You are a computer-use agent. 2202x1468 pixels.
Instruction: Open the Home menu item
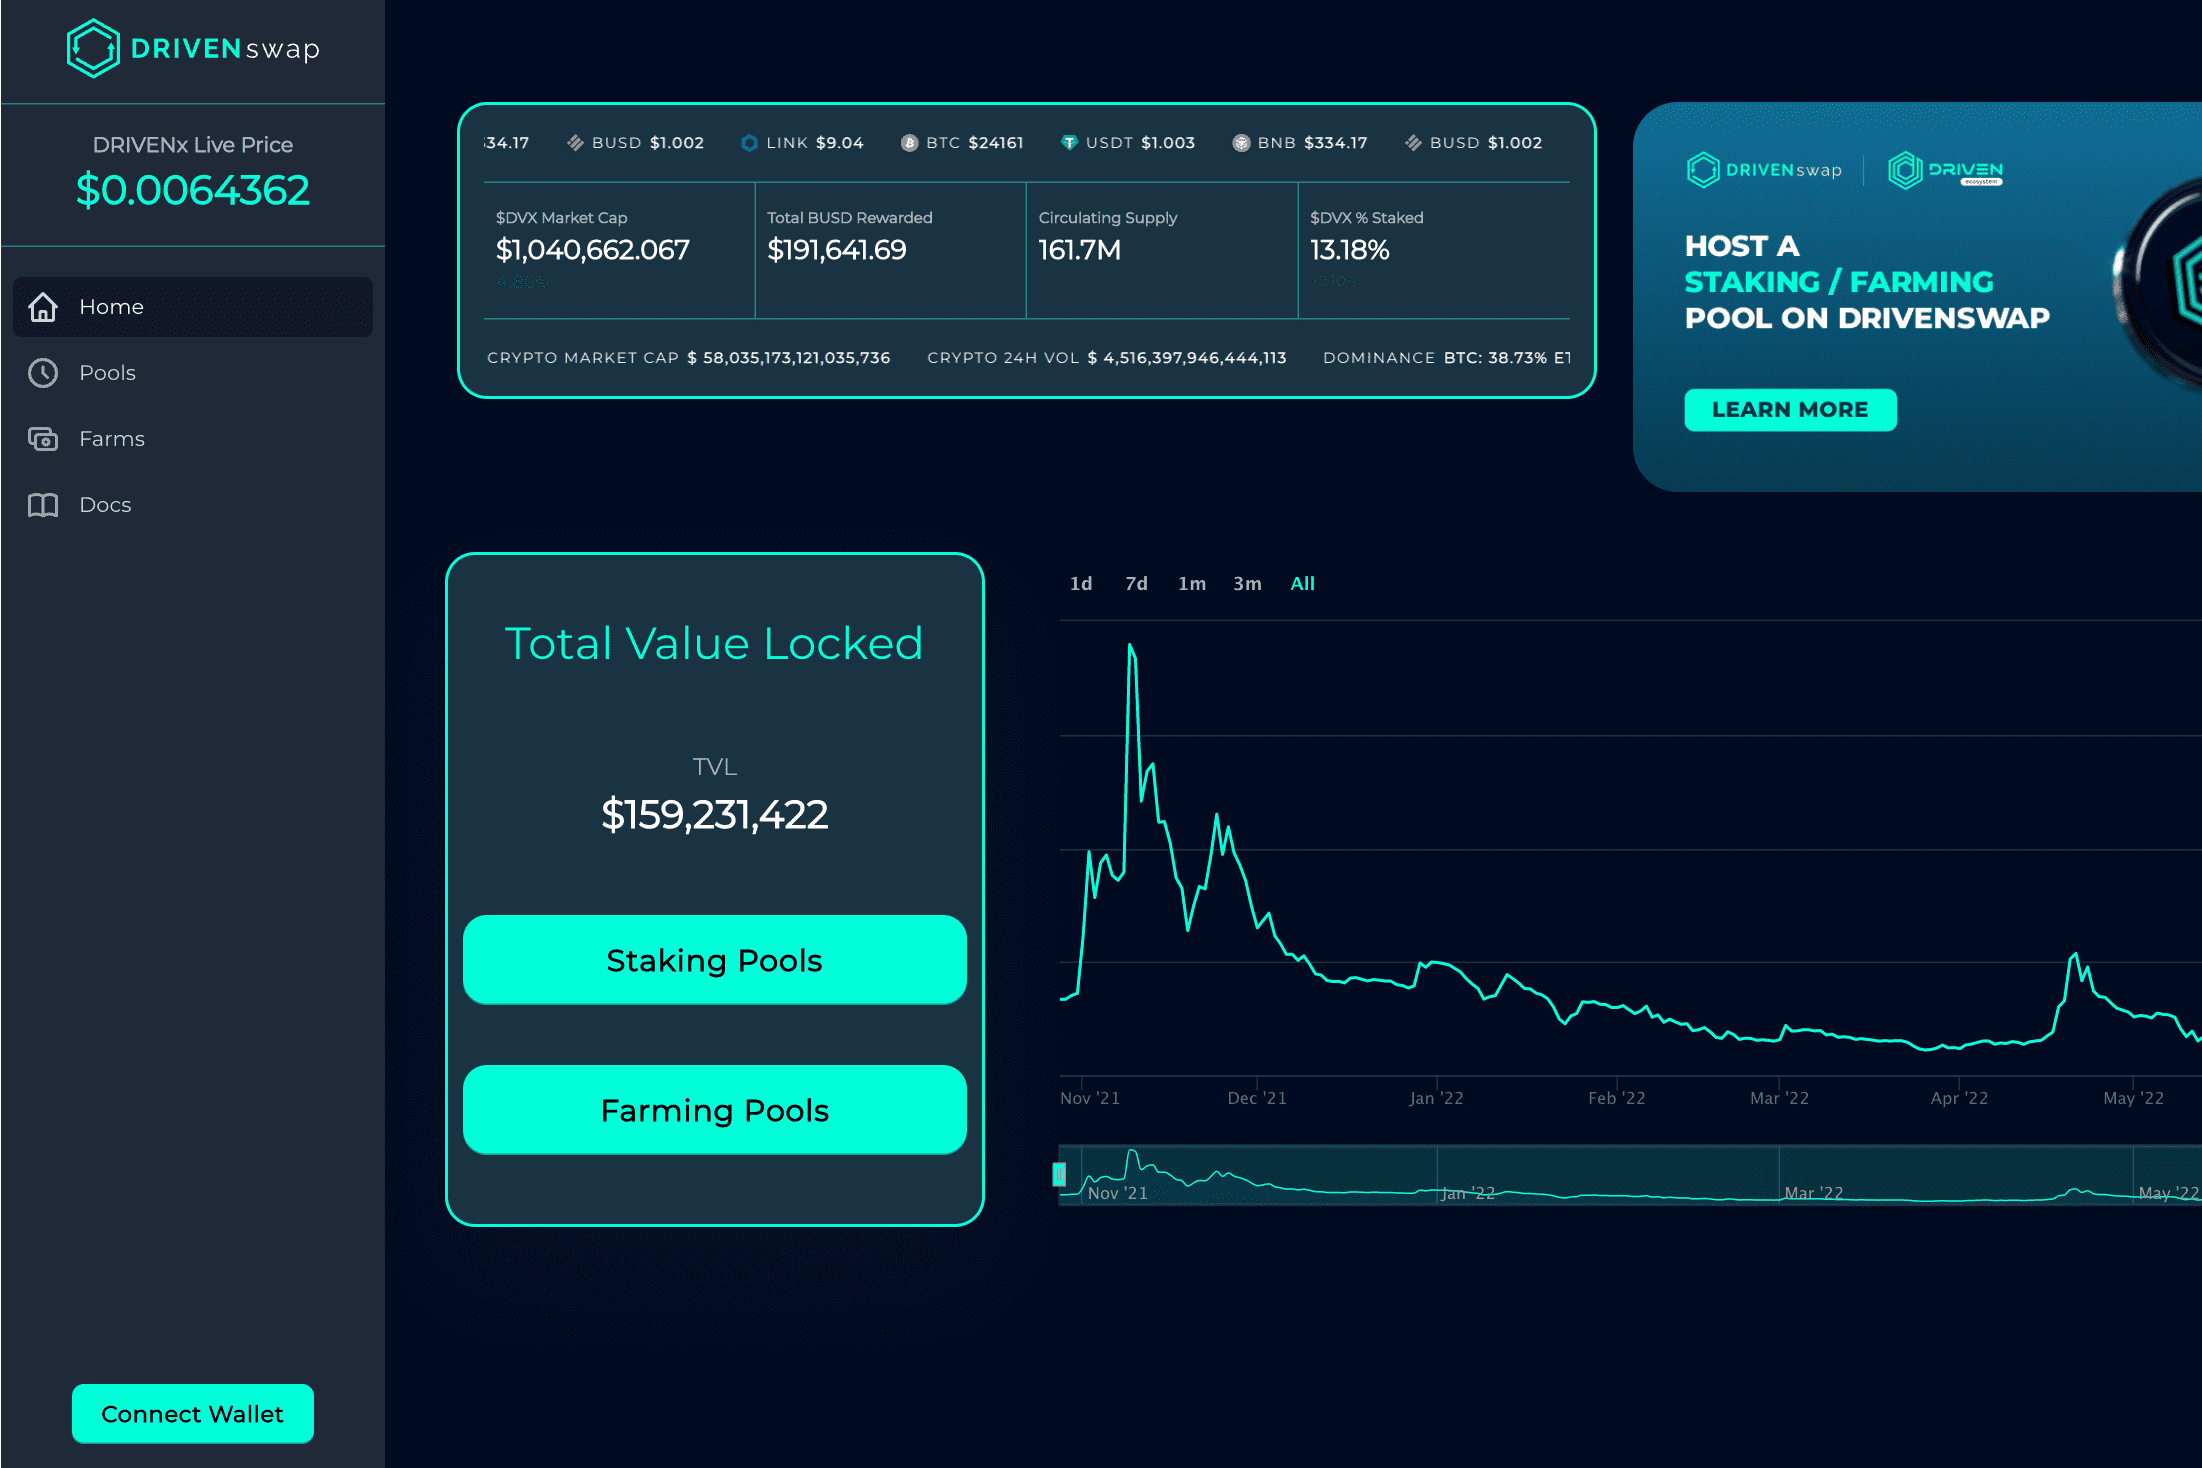click(193, 307)
